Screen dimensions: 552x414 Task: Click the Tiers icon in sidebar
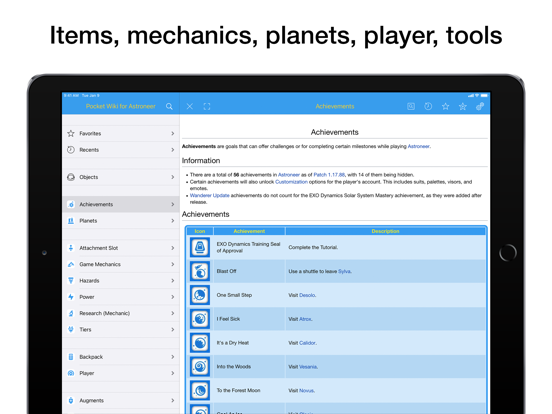[71, 330]
